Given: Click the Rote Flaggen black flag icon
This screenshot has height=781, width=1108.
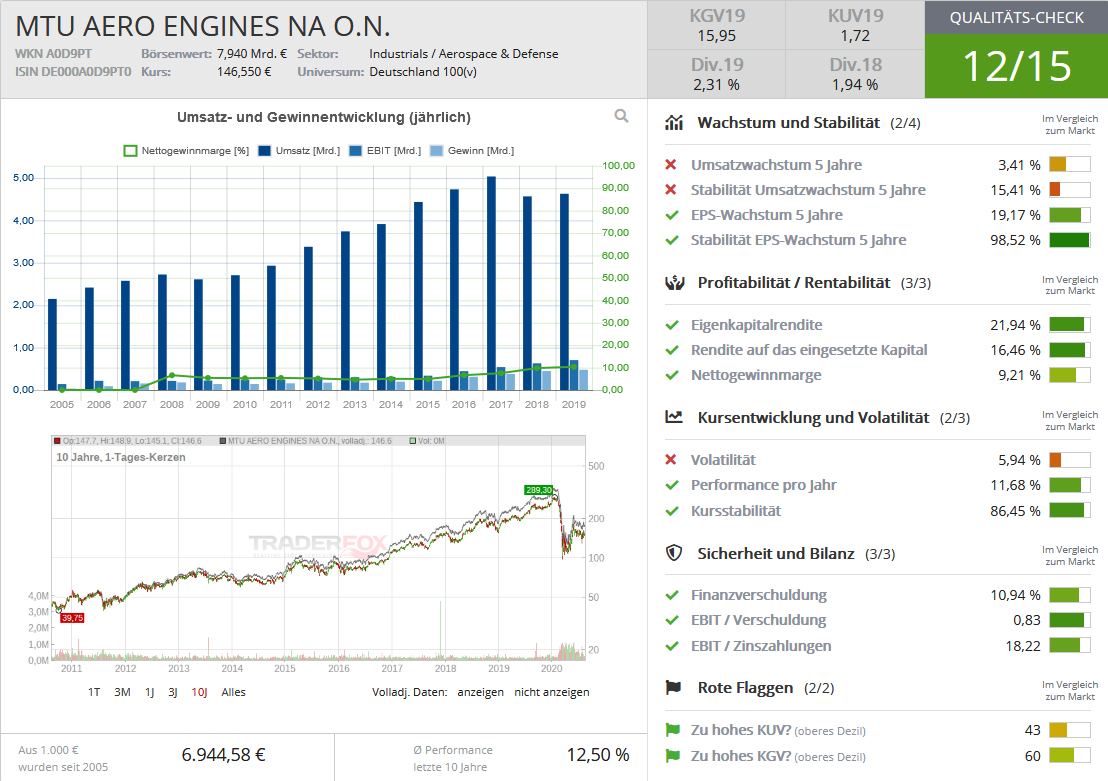Looking at the screenshot, I should coord(675,687).
